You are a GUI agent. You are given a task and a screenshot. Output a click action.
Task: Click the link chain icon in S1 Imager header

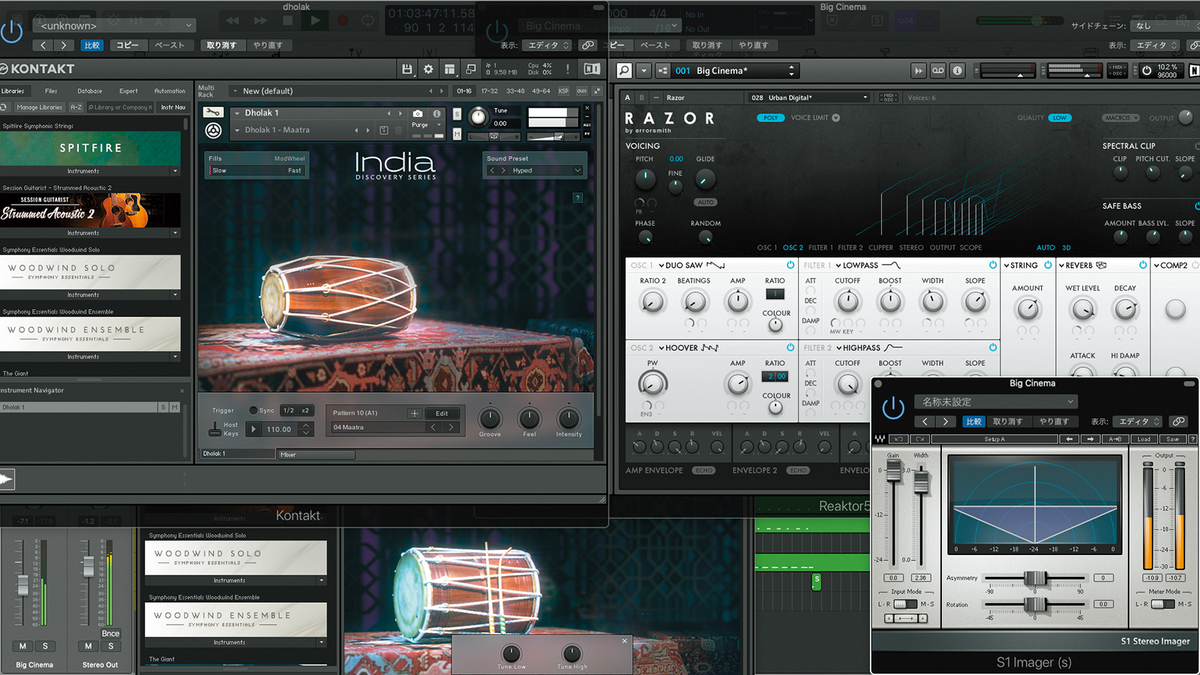point(1180,422)
